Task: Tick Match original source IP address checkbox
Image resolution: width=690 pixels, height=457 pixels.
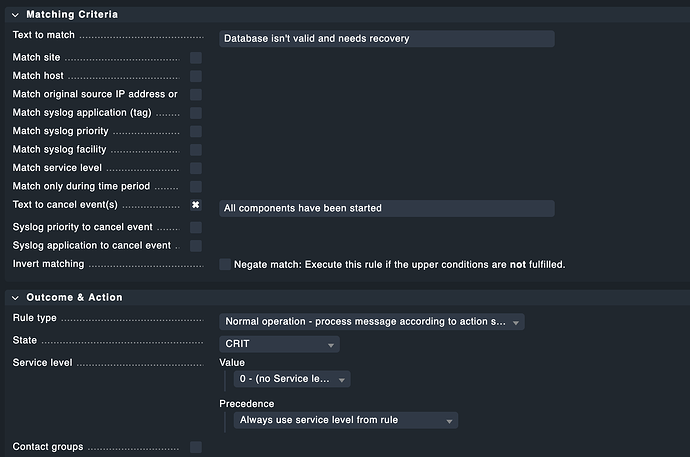Action: [x=196, y=94]
